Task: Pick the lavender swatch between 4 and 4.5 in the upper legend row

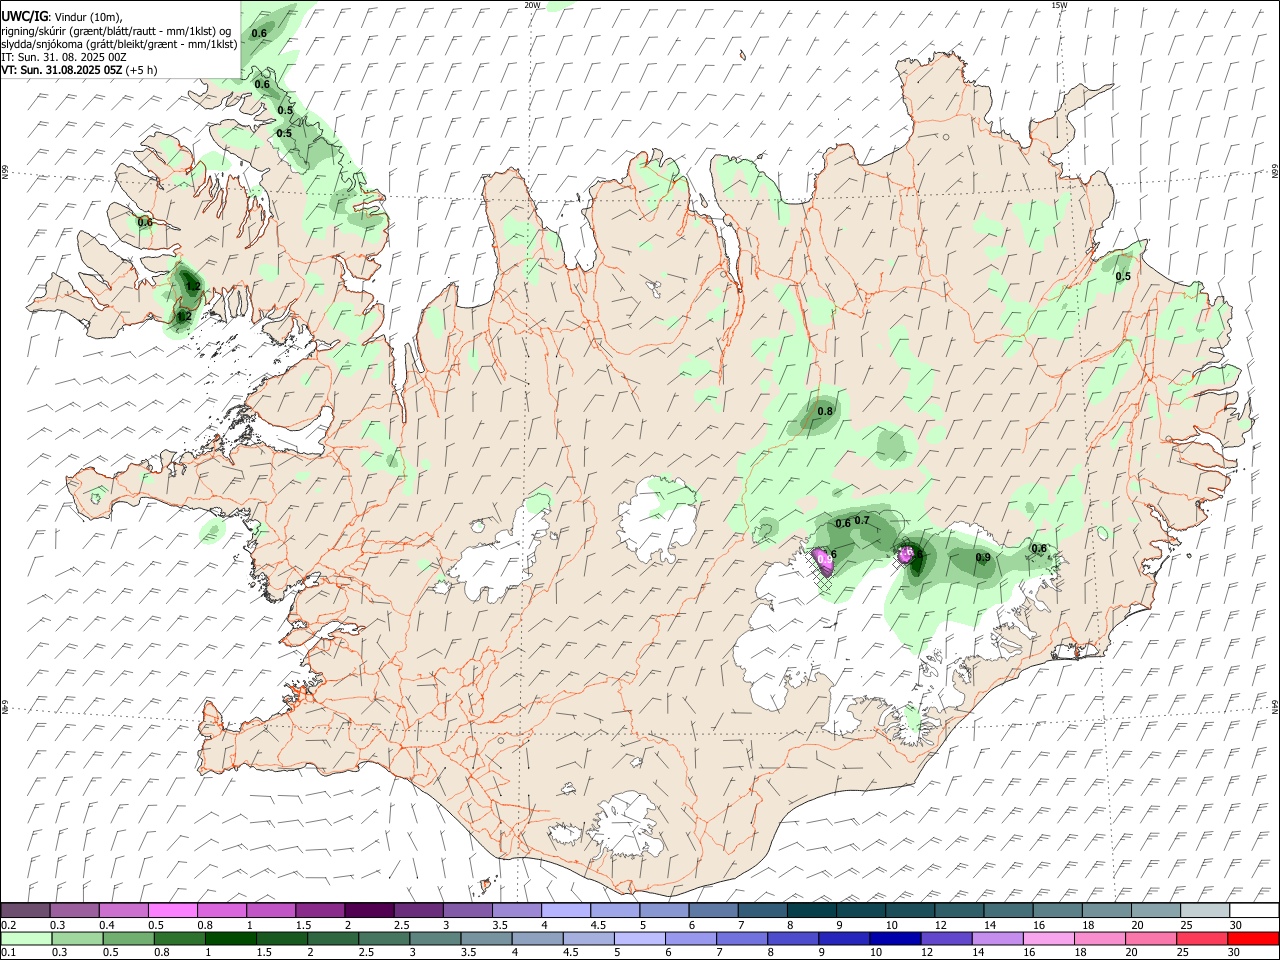Action: point(565,911)
